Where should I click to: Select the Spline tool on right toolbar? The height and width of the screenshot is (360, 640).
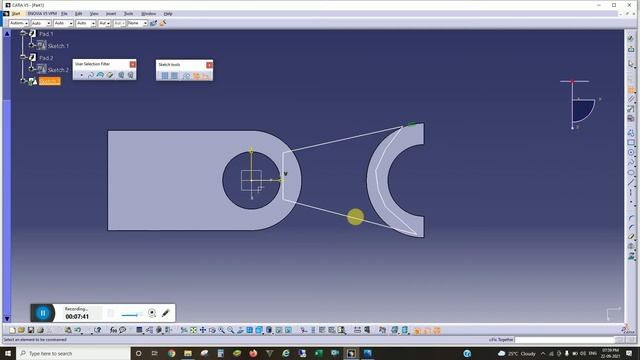pyautogui.click(x=631, y=162)
